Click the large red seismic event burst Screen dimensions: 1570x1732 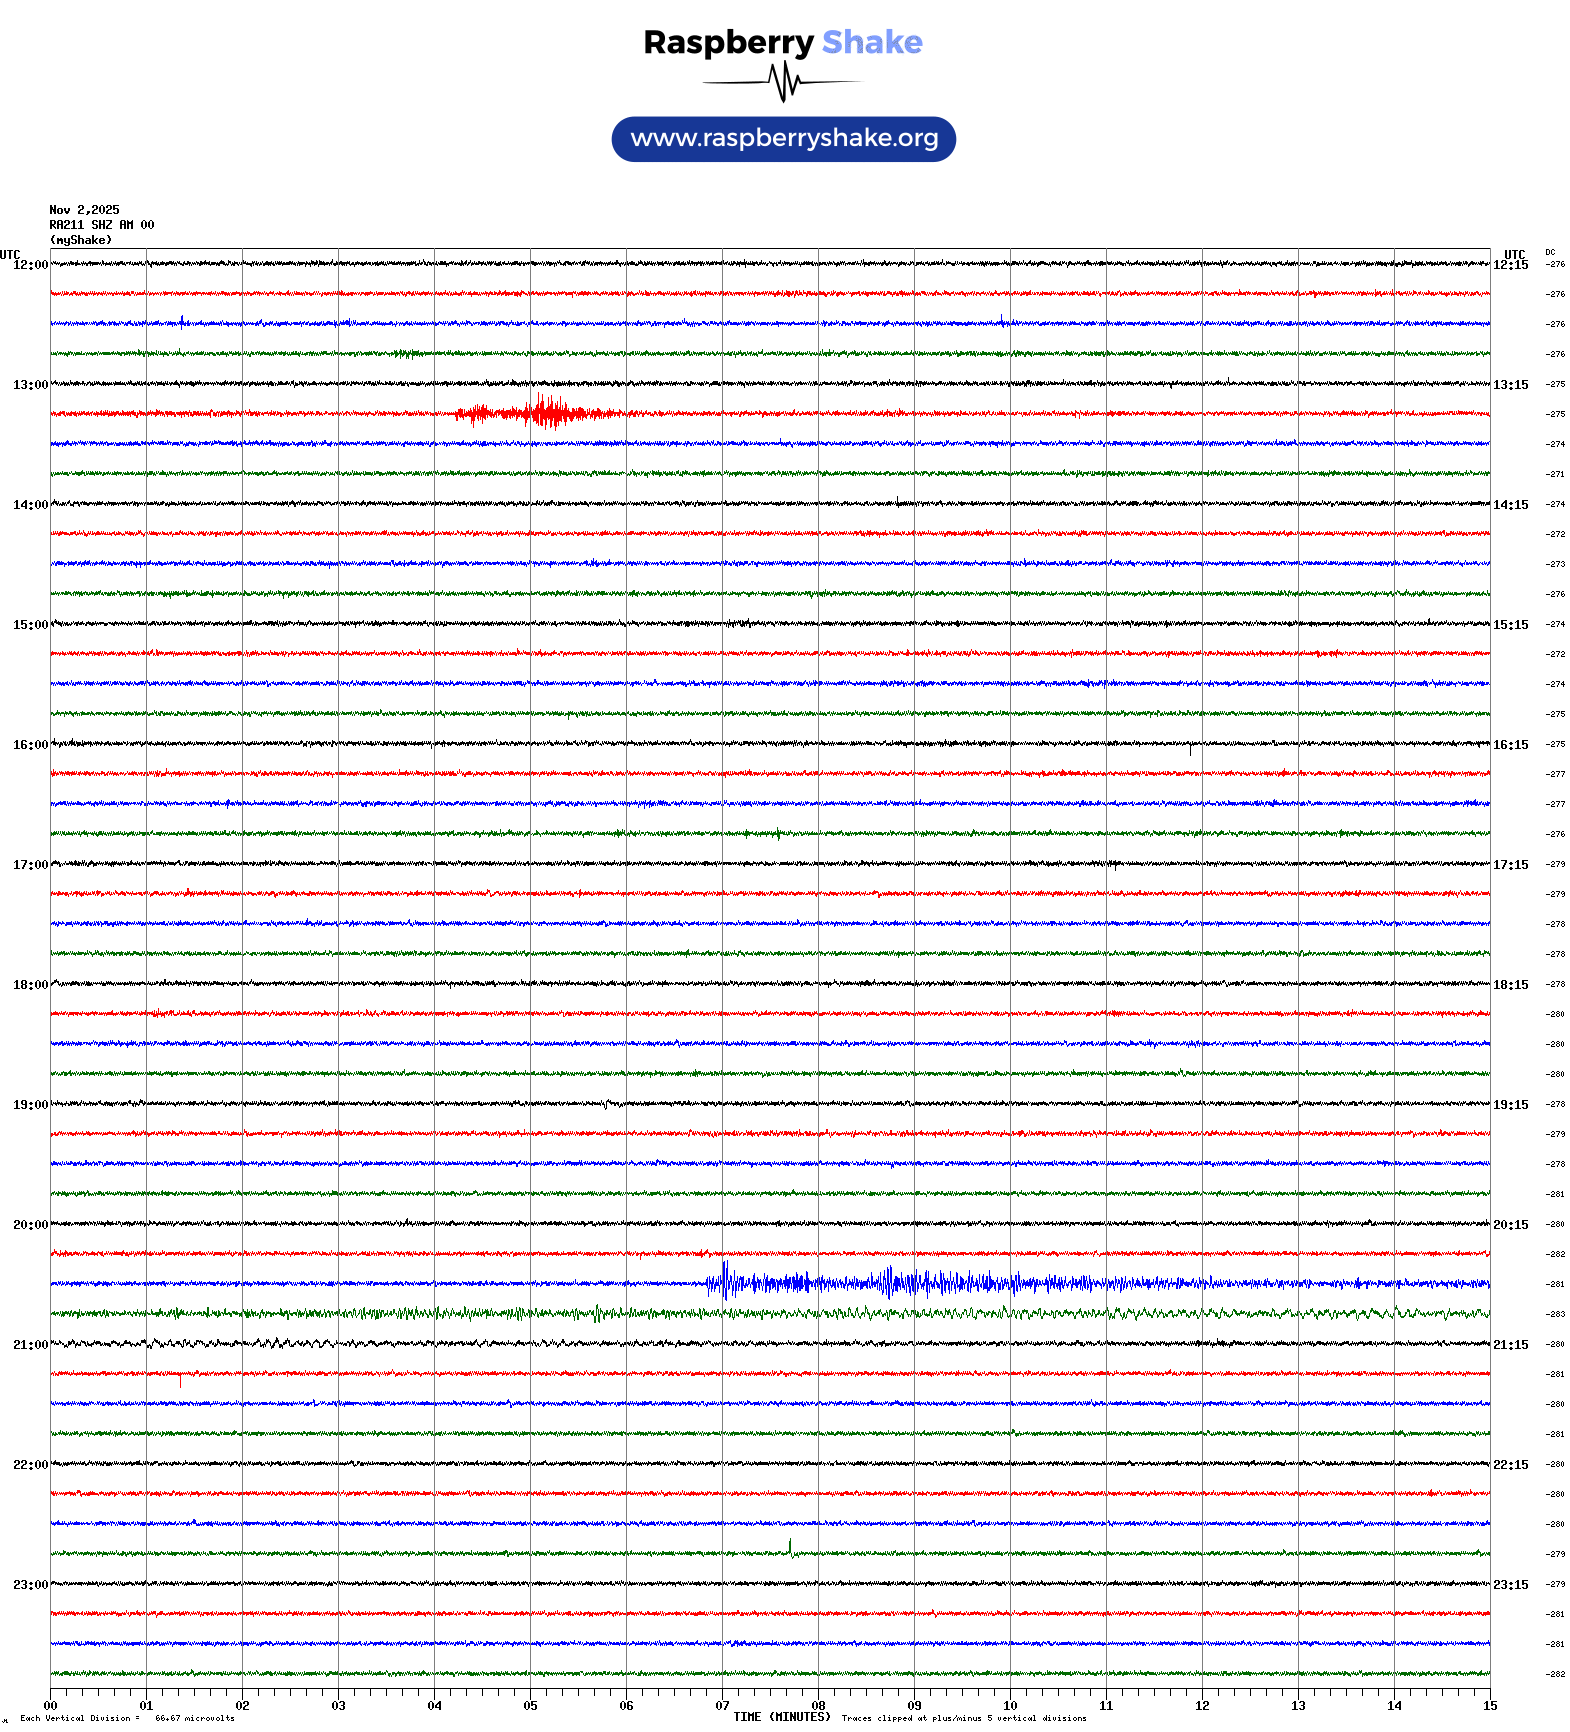pyautogui.click(x=545, y=412)
